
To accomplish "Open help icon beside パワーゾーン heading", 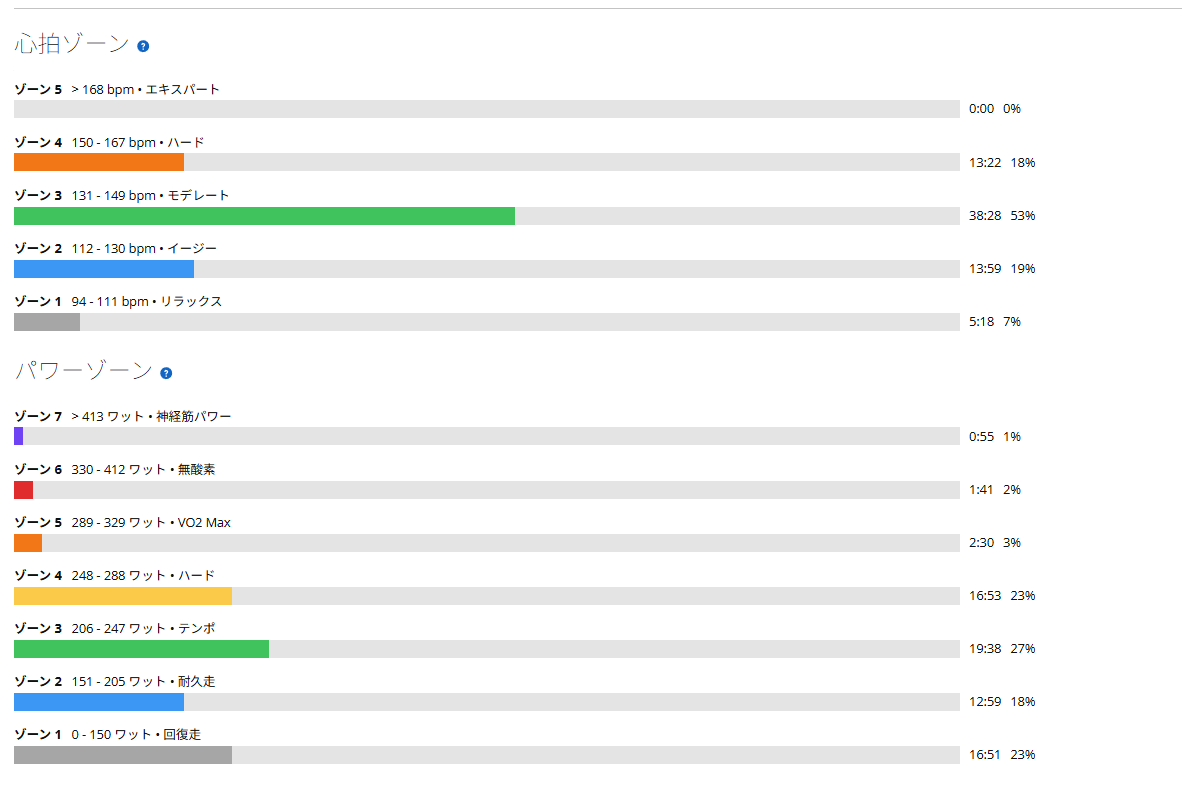I will pos(167,373).
